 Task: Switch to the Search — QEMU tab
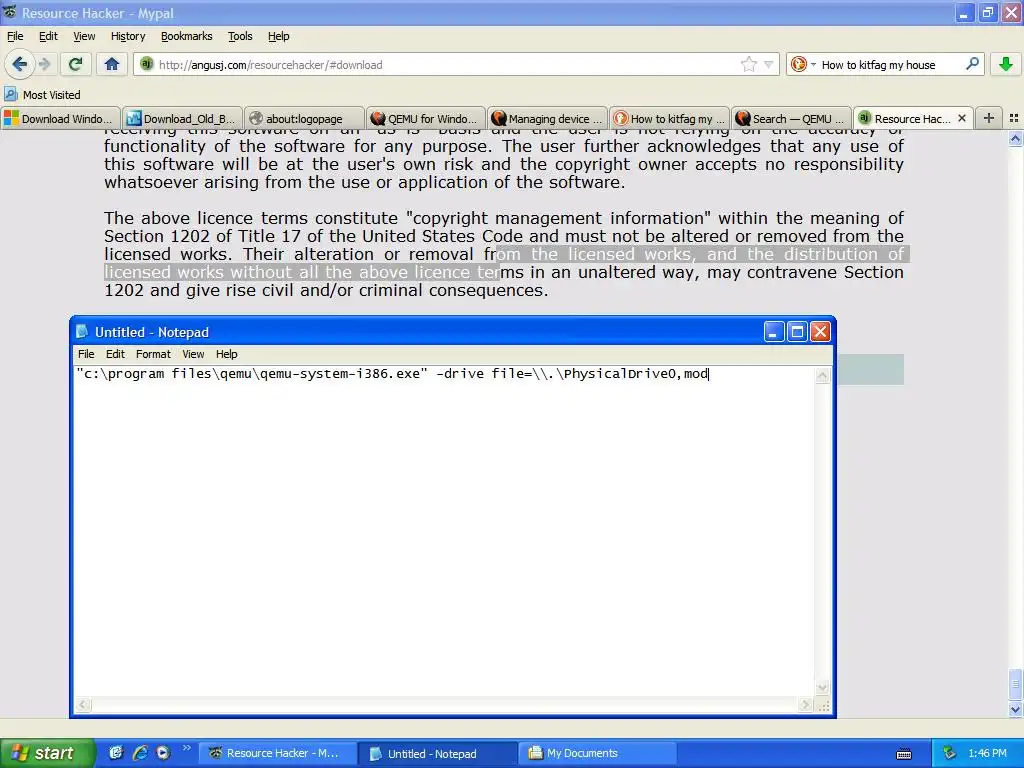(x=792, y=118)
